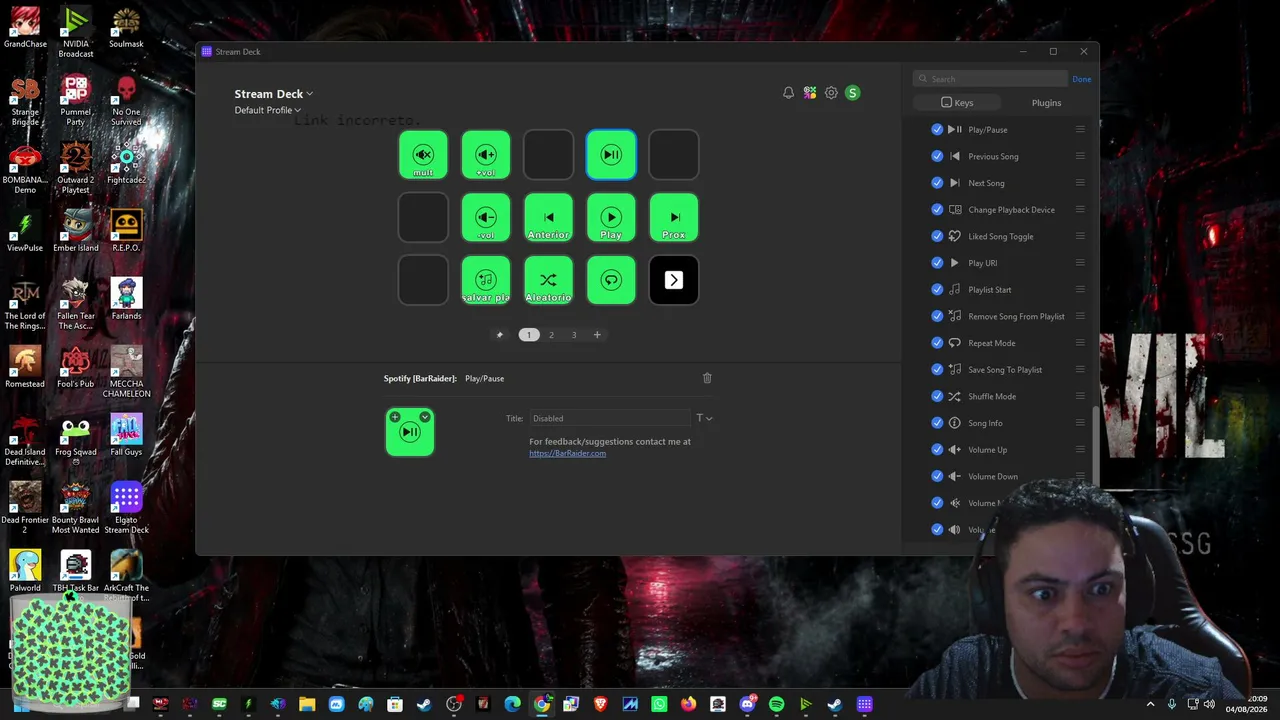
Task: Open the title font style 'T' dropdown
Action: click(x=704, y=418)
